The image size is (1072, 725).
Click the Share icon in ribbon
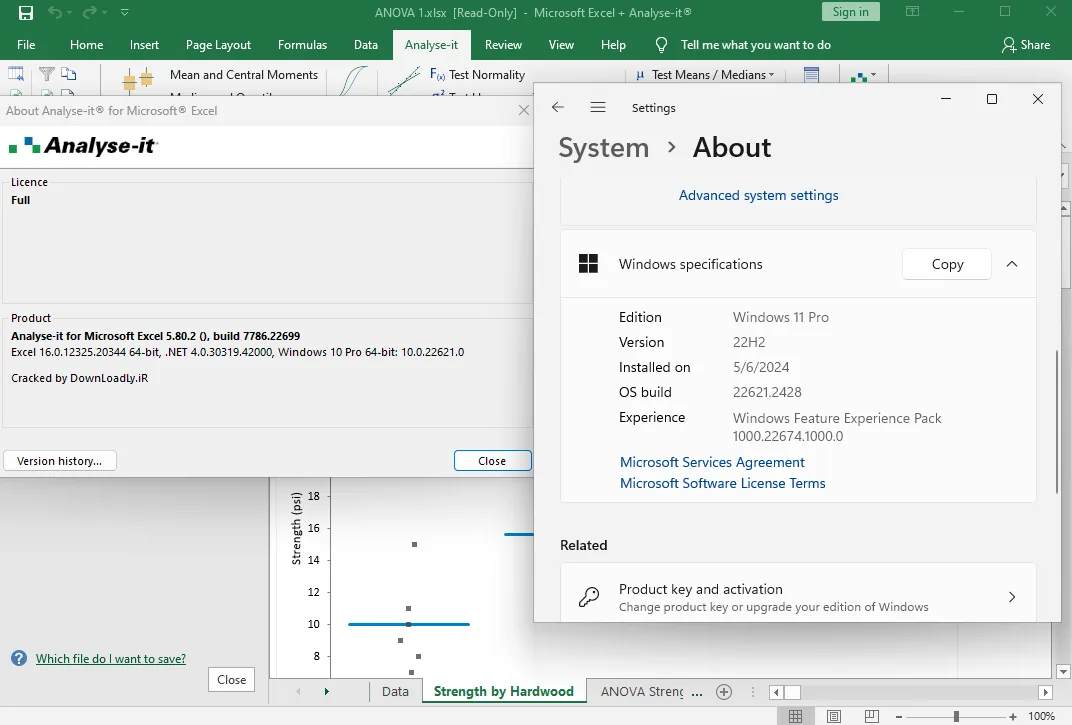[1008, 45]
